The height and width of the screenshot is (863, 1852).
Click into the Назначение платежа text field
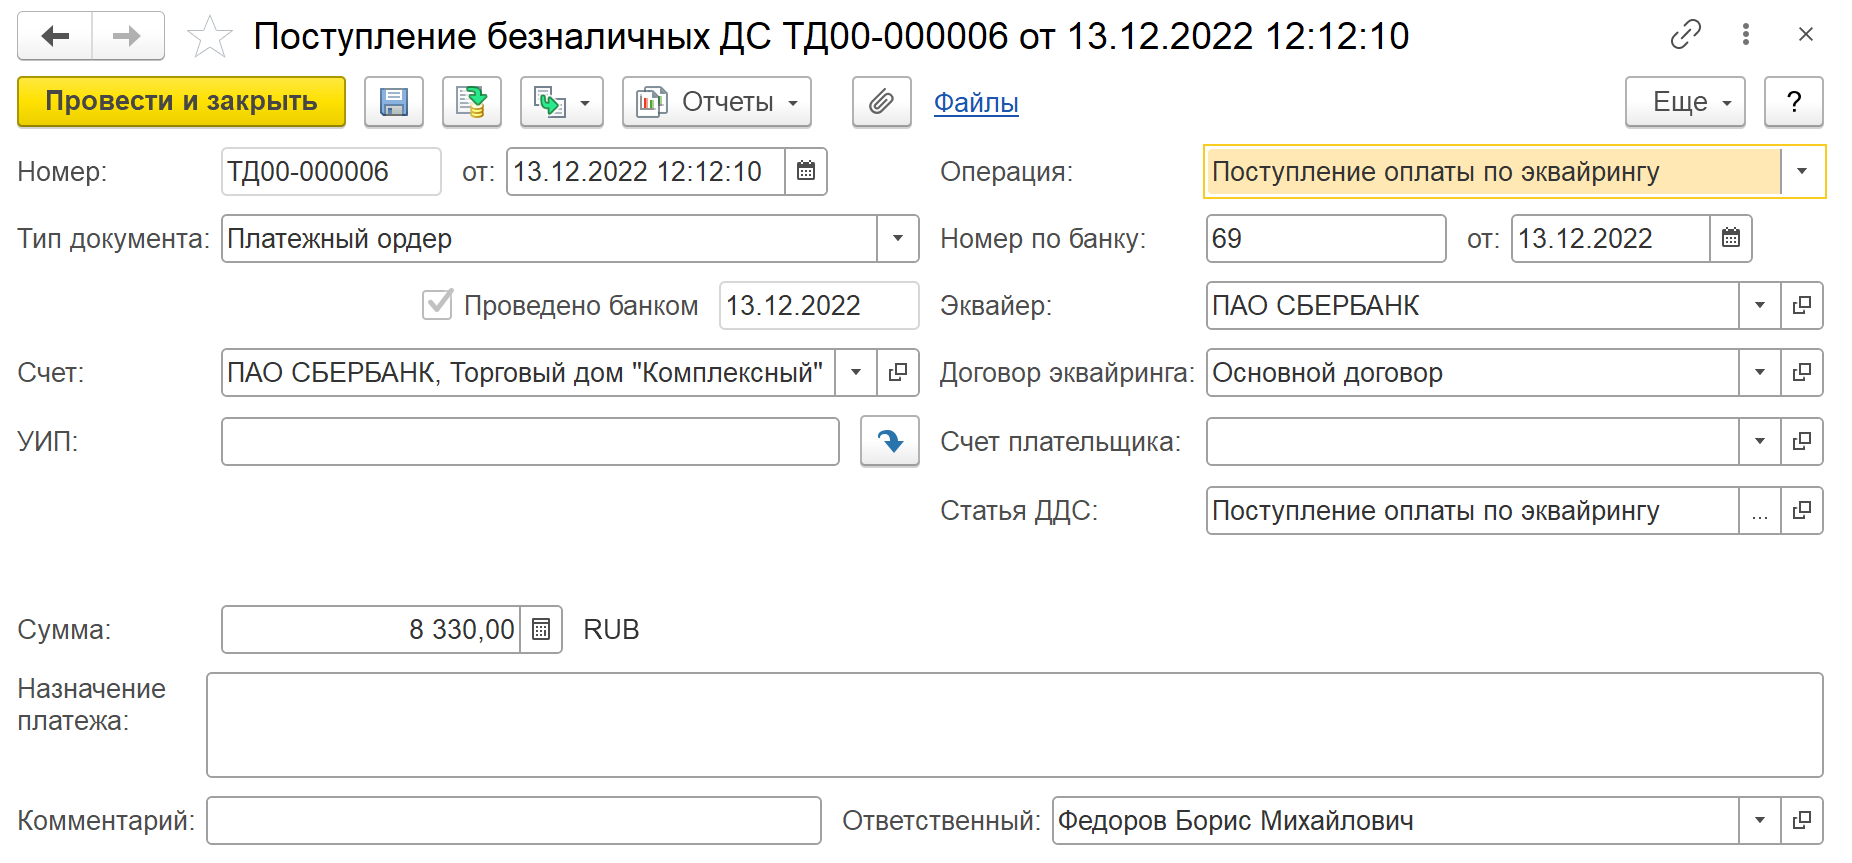click(x=1013, y=725)
